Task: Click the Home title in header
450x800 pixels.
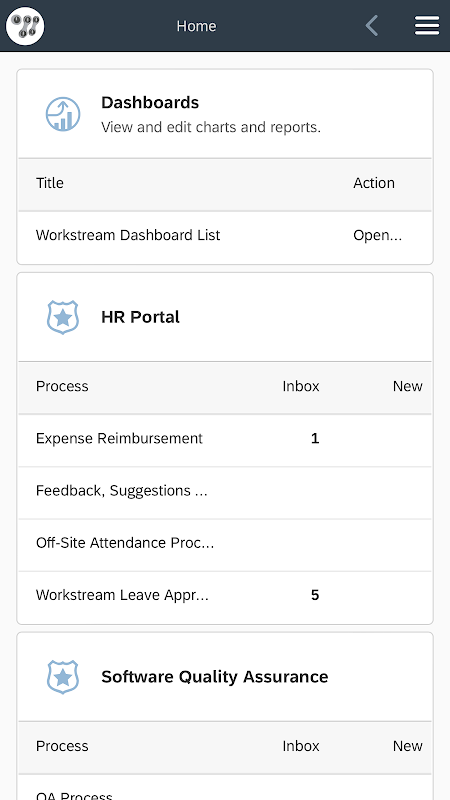Action: coord(196,26)
